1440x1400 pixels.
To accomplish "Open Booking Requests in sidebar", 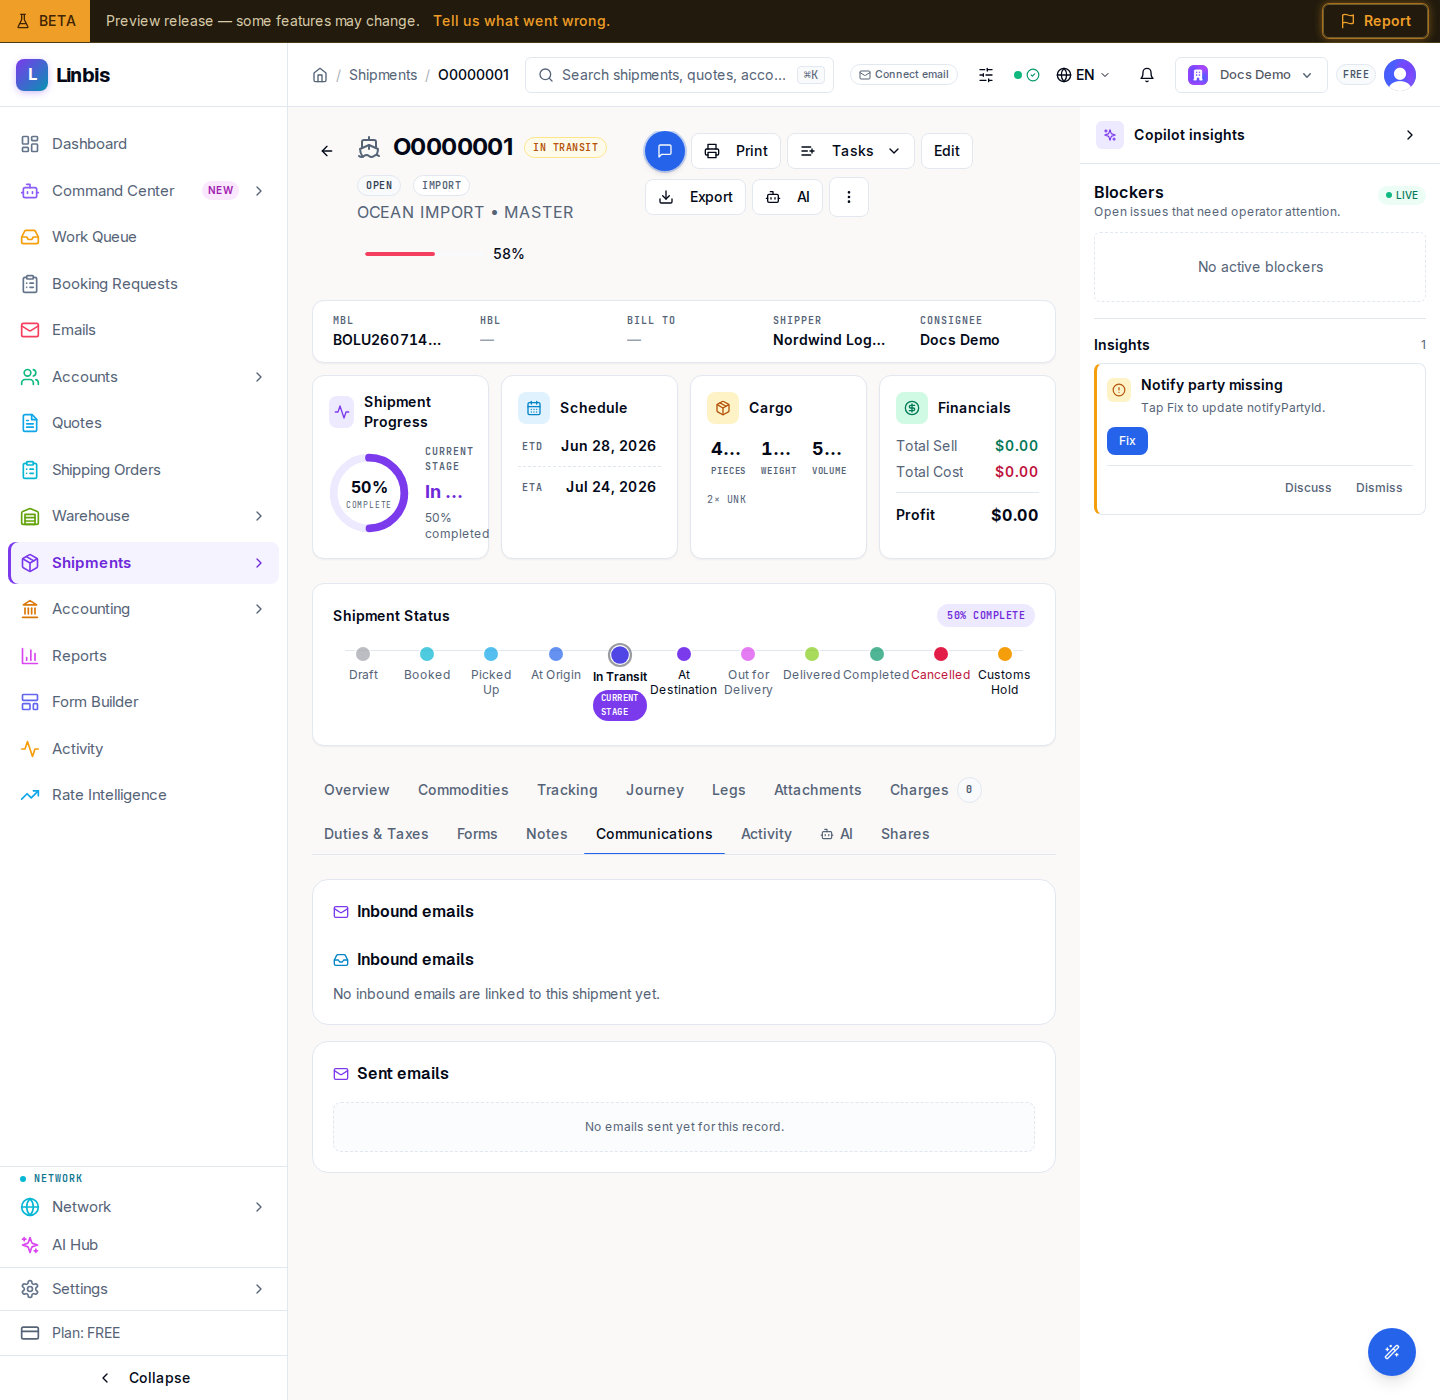I will click(x=143, y=284).
